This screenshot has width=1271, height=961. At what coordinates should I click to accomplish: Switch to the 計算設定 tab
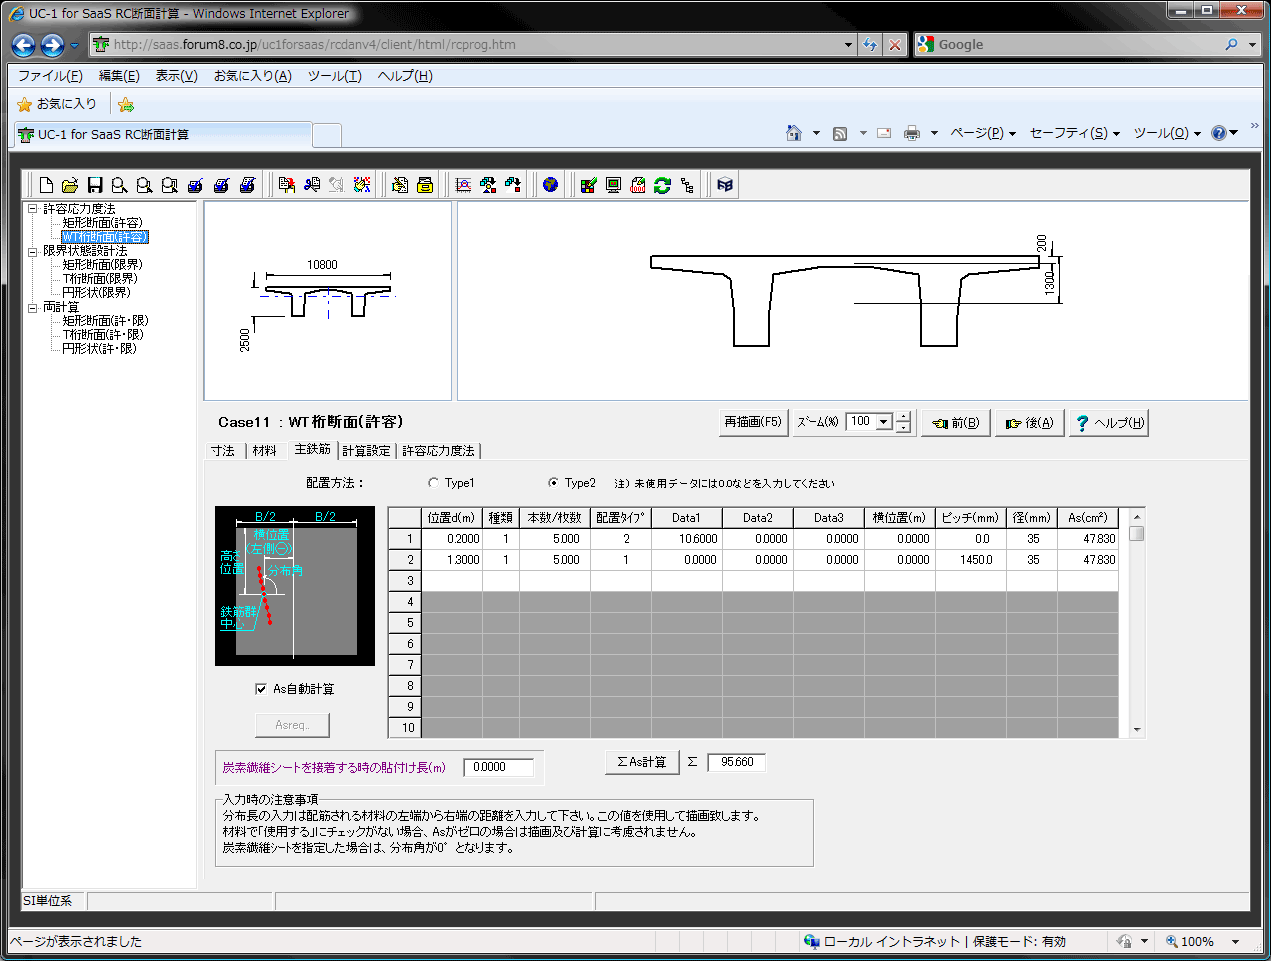pyautogui.click(x=367, y=451)
